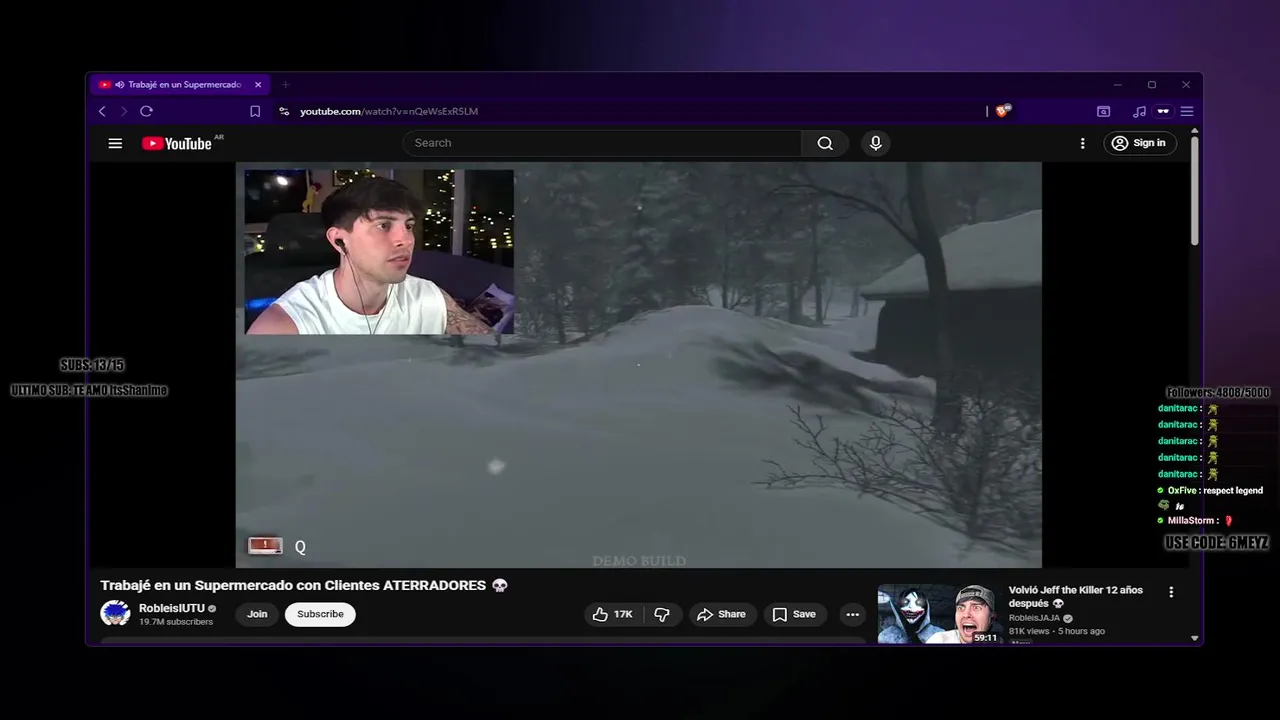Viewport: 1280px width, 720px height.
Task: Click 'OxFive : respect legend' chat message
Action: [1210, 490]
